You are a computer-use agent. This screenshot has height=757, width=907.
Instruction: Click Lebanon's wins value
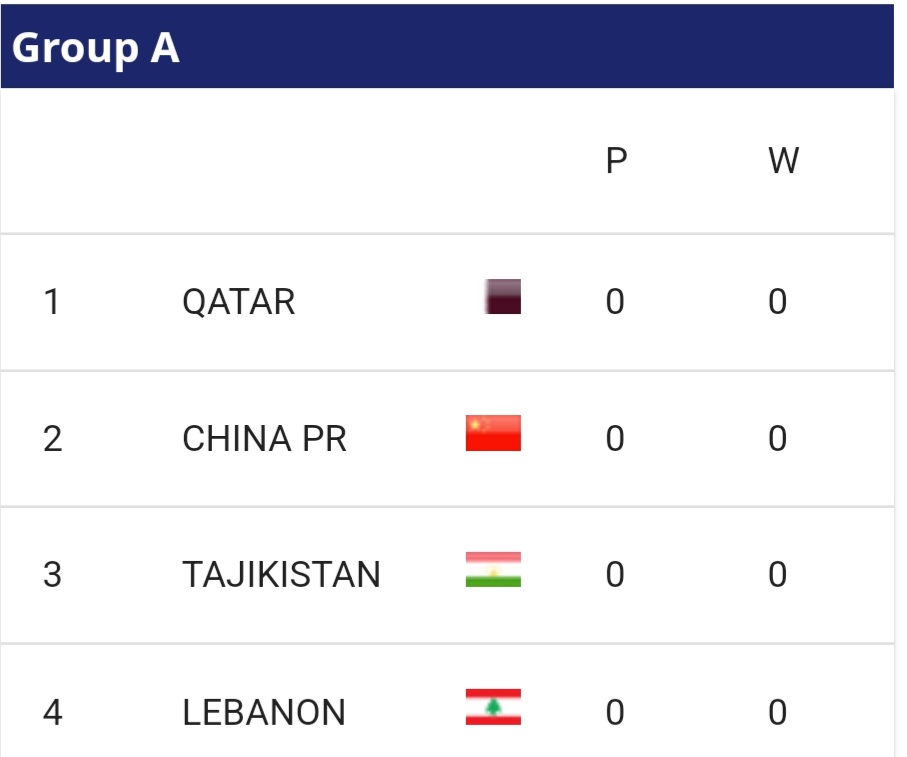tap(778, 712)
